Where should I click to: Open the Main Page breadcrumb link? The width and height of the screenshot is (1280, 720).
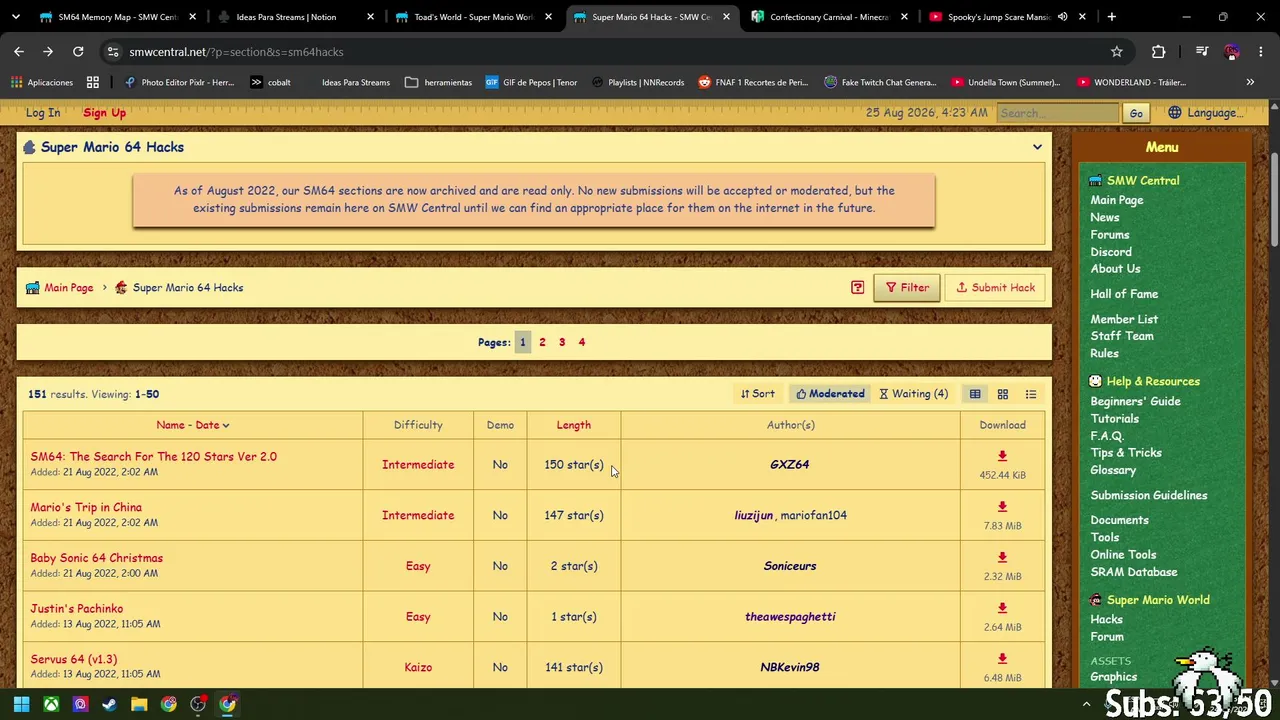pyautogui.click(x=68, y=288)
